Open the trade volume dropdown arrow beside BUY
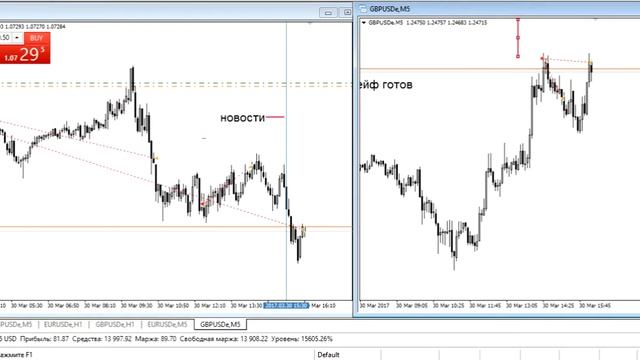This screenshot has width=640, height=360. click(17, 38)
